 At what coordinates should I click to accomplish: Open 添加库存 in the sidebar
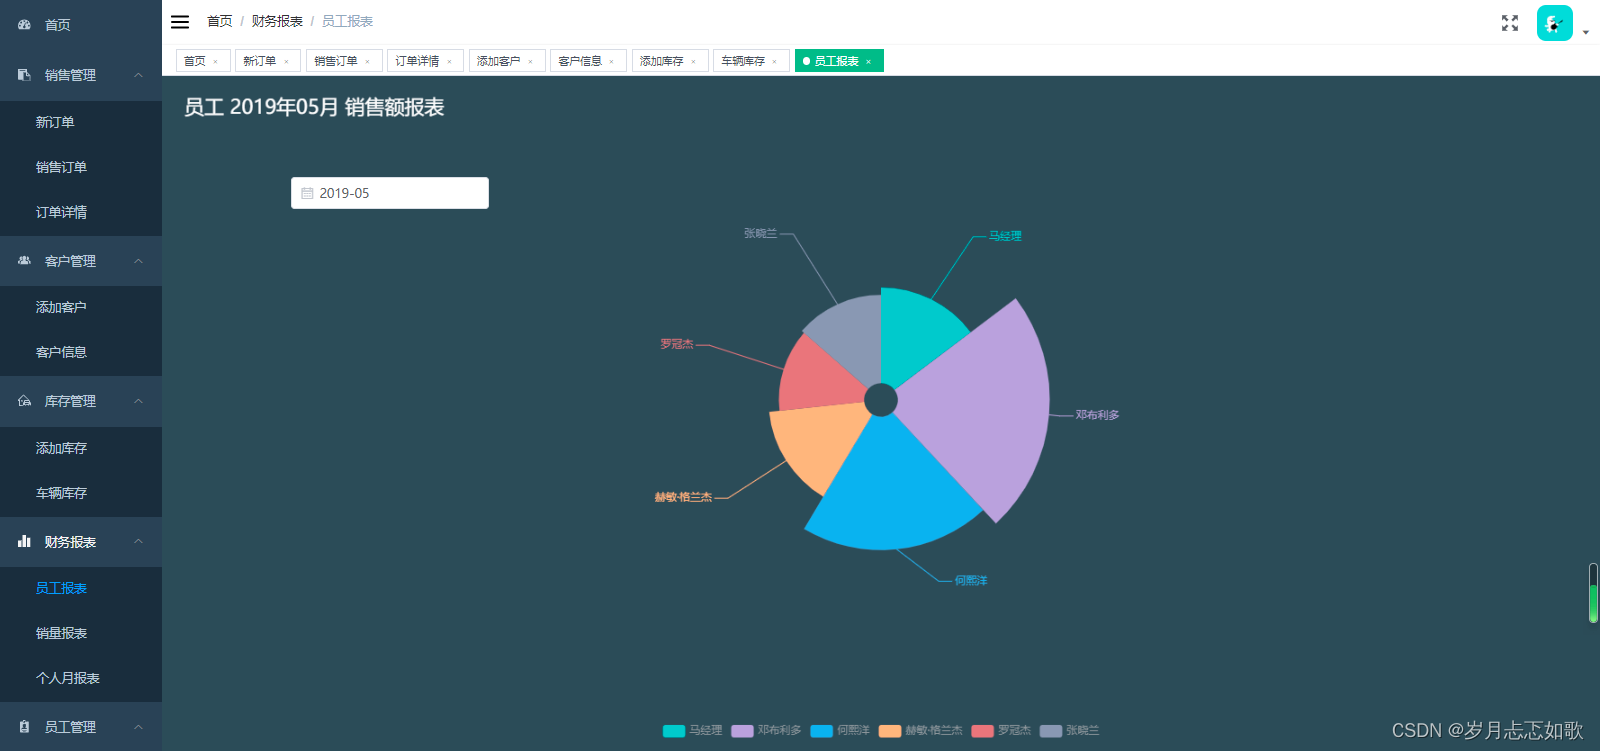(x=81, y=448)
